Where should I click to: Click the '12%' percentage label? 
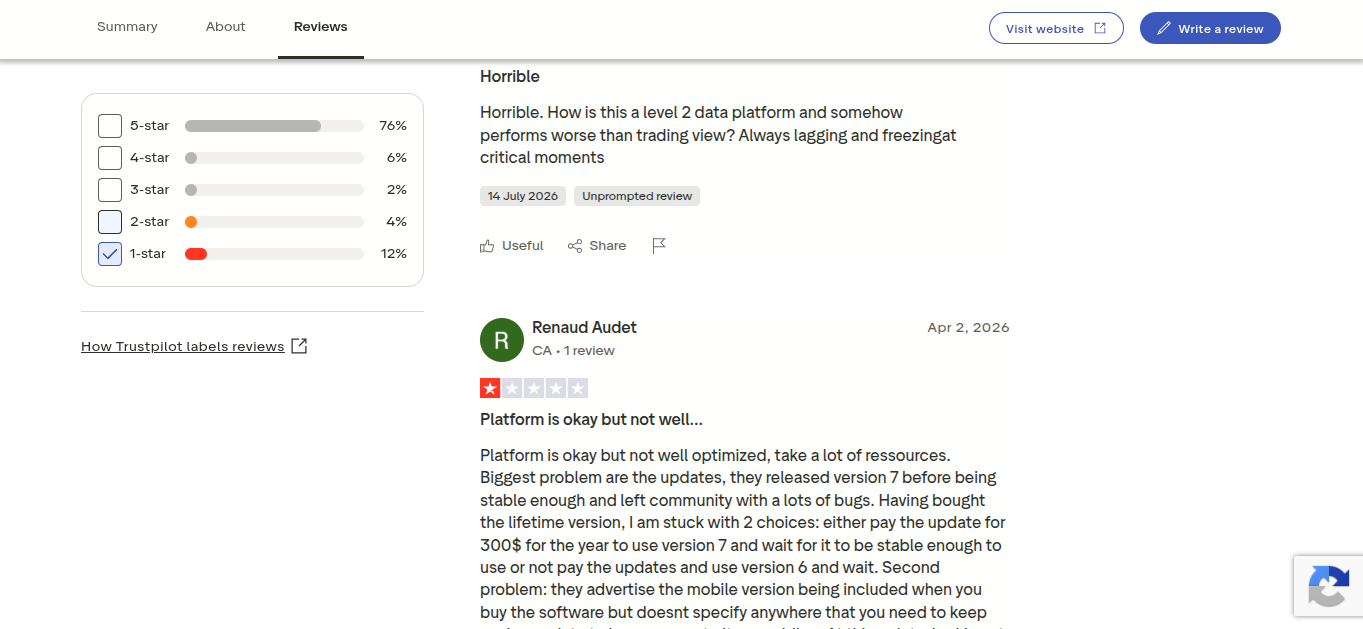(394, 254)
